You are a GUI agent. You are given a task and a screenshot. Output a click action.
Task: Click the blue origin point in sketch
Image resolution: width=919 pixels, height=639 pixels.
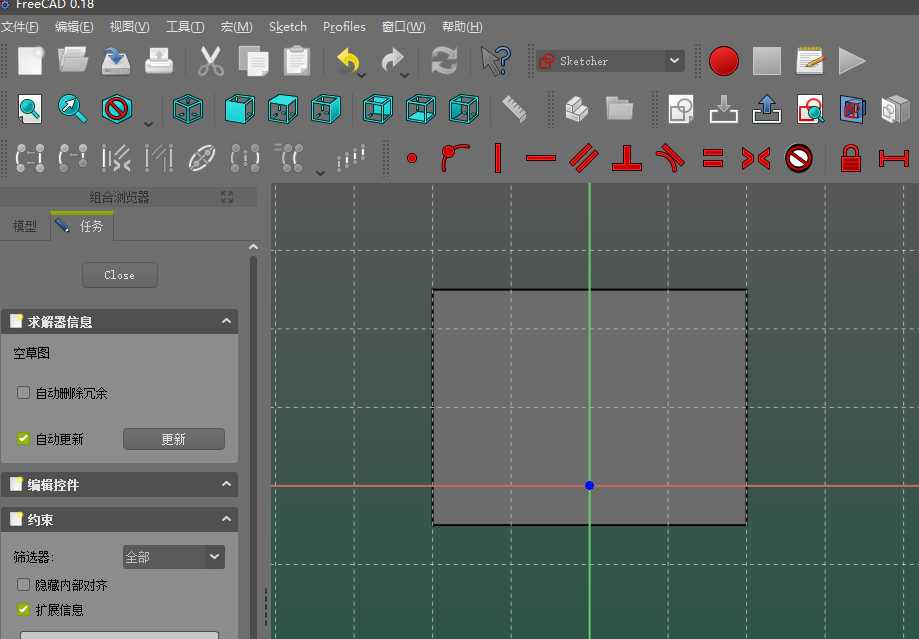590,485
